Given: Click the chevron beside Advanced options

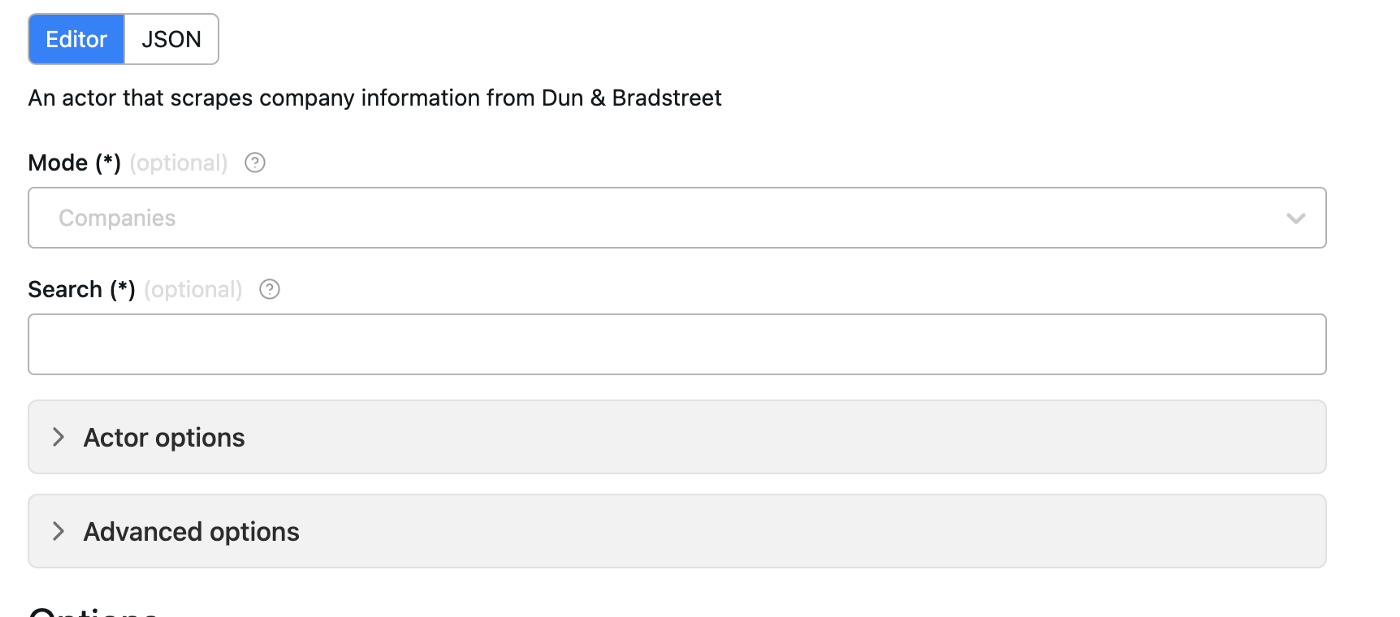Looking at the screenshot, I should point(58,531).
